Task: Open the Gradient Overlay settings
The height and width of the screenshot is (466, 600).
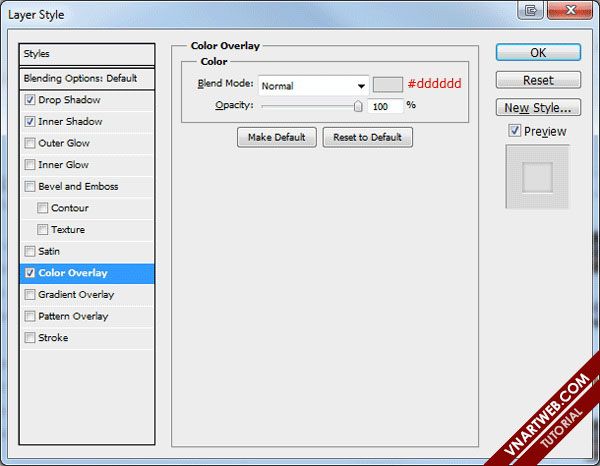Action: point(76,295)
